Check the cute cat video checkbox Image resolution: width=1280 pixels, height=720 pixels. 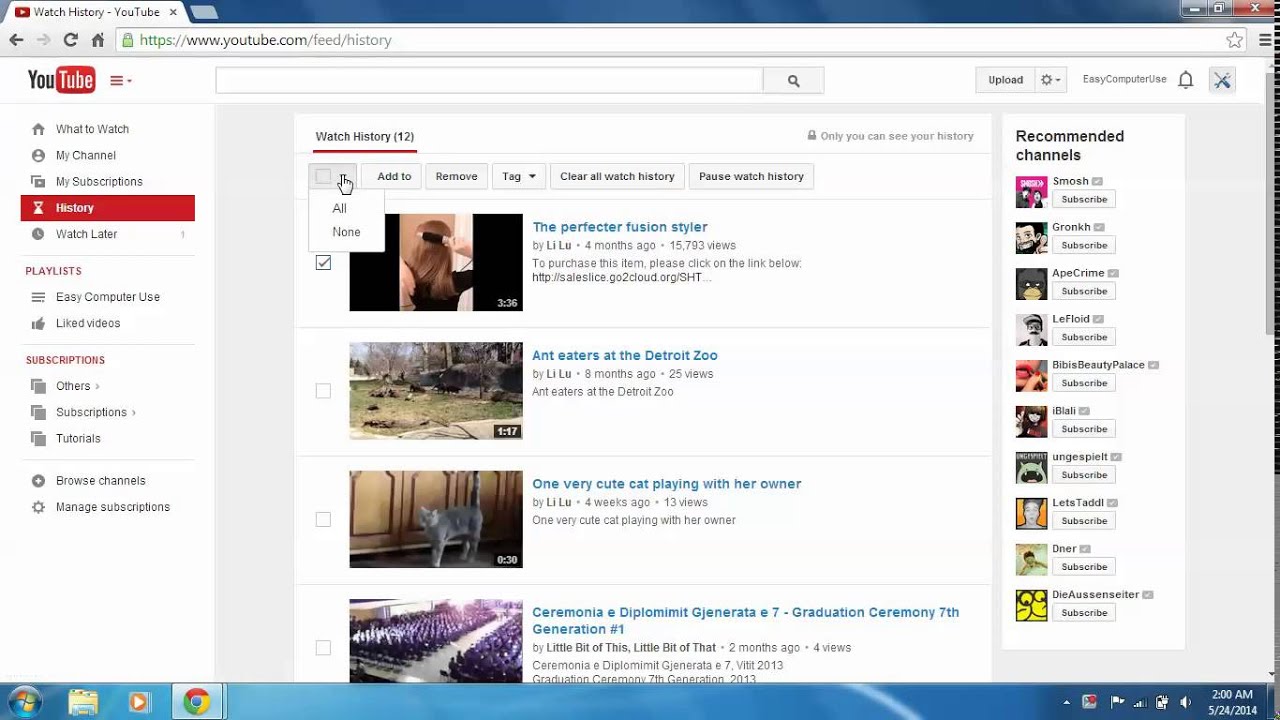click(323, 519)
